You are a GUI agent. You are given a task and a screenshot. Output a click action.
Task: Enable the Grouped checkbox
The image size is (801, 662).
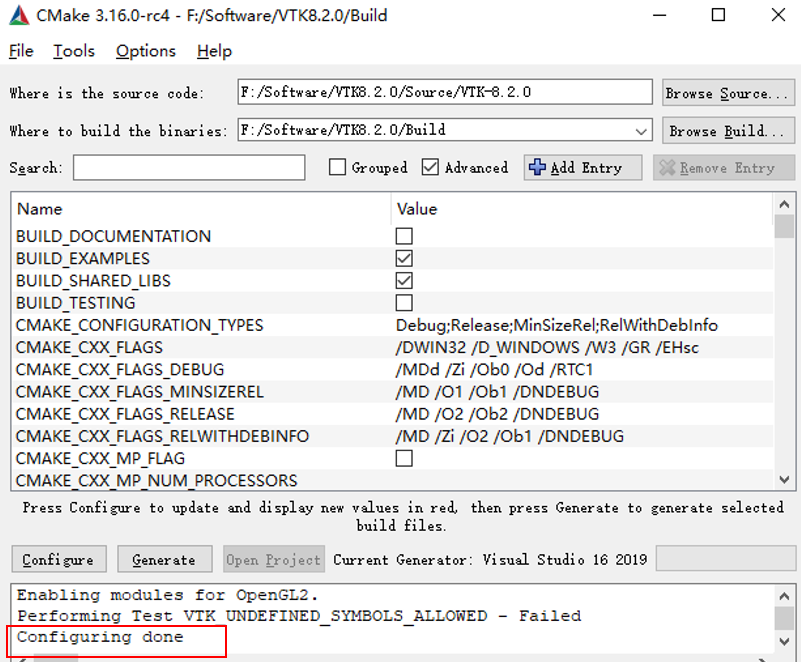tap(337, 167)
